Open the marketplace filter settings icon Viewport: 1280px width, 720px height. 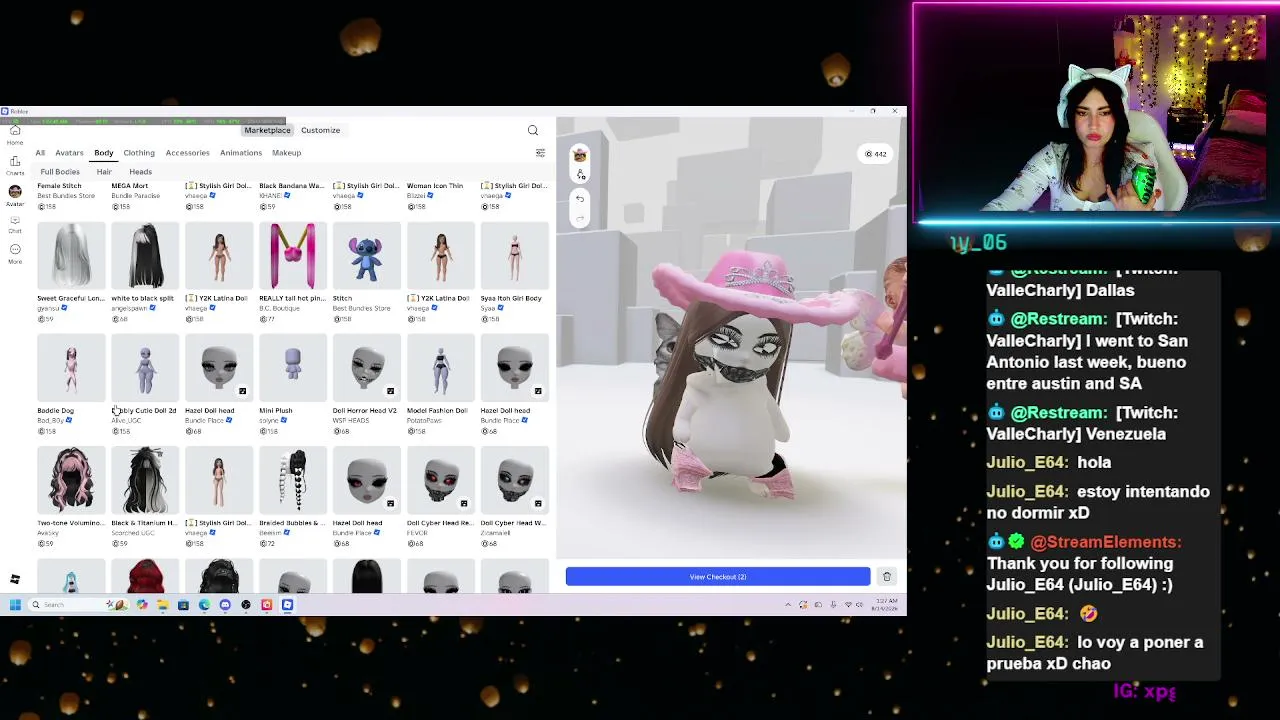point(540,153)
